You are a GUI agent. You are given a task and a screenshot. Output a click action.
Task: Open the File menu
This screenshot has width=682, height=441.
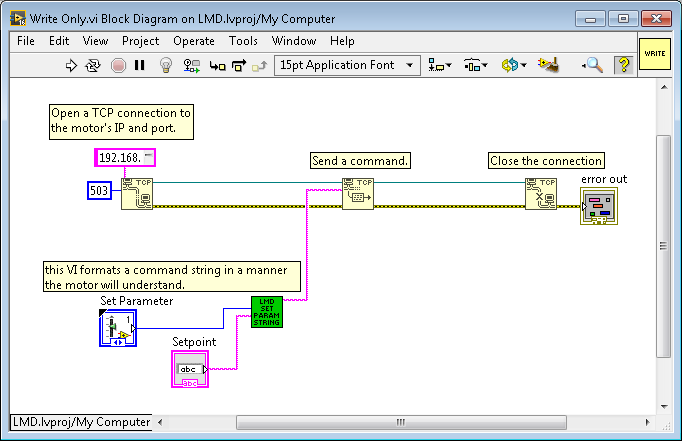[26, 41]
